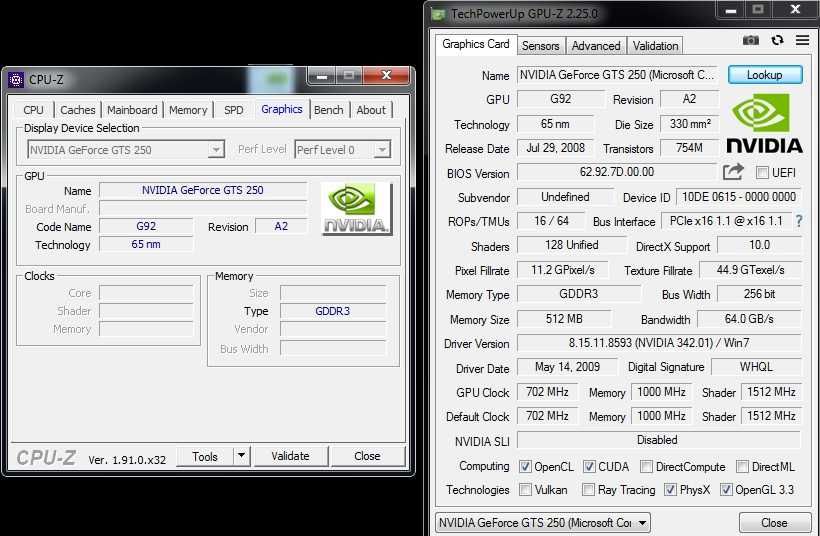This screenshot has height=536, width=820.
Task: Open the GPU-Z hamburger menu
Action: (802, 40)
